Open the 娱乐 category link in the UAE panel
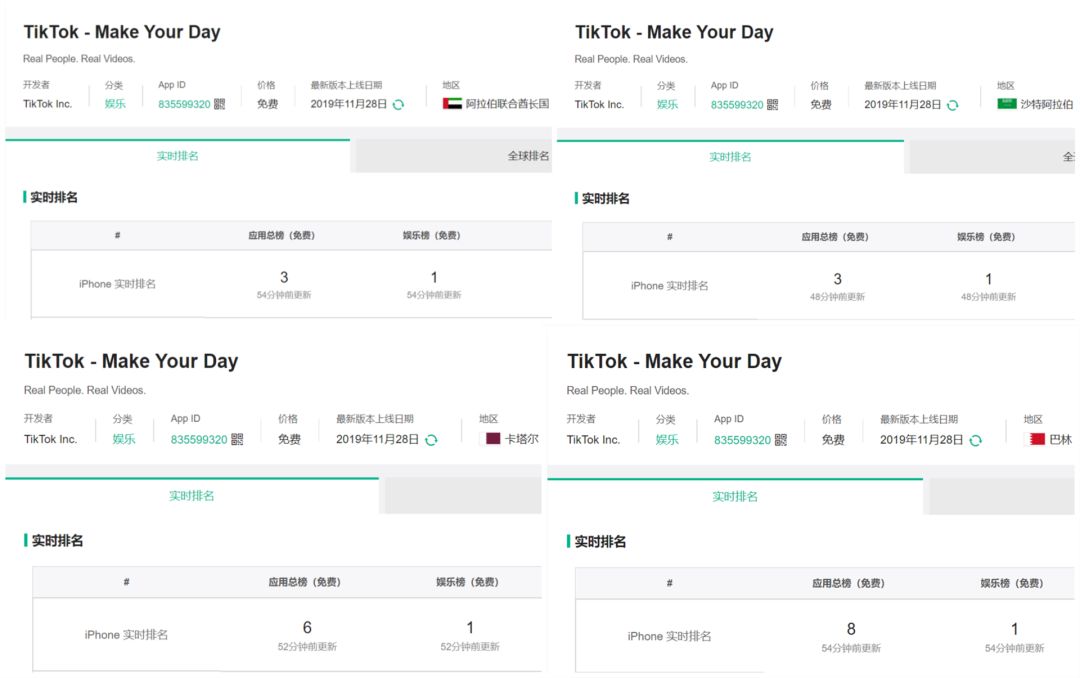 115,104
